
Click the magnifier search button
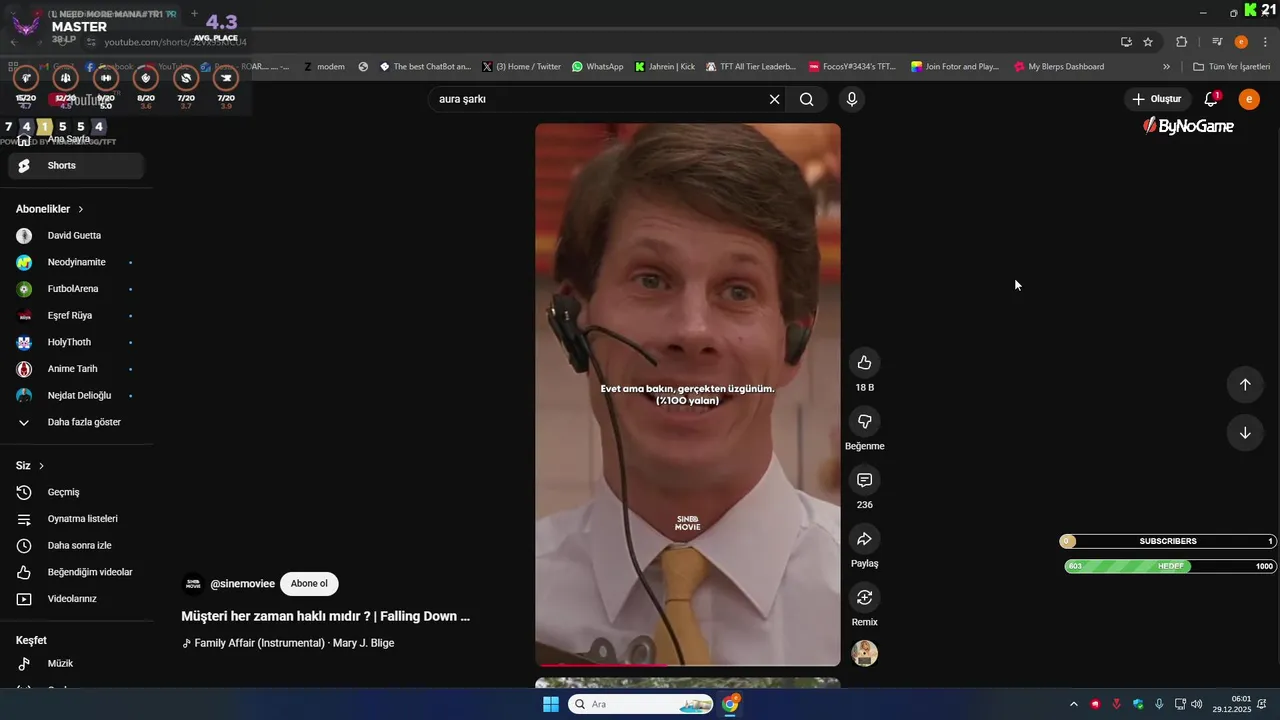[806, 99]
